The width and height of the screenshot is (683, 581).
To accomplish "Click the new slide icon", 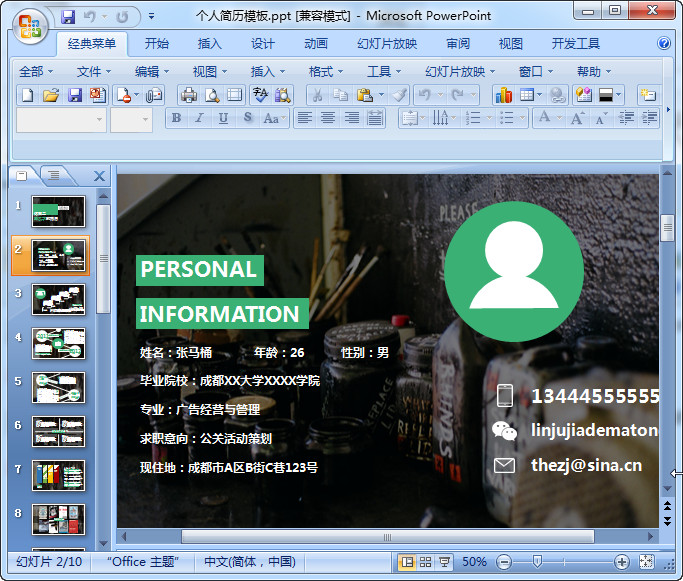I will pos(648,95).
